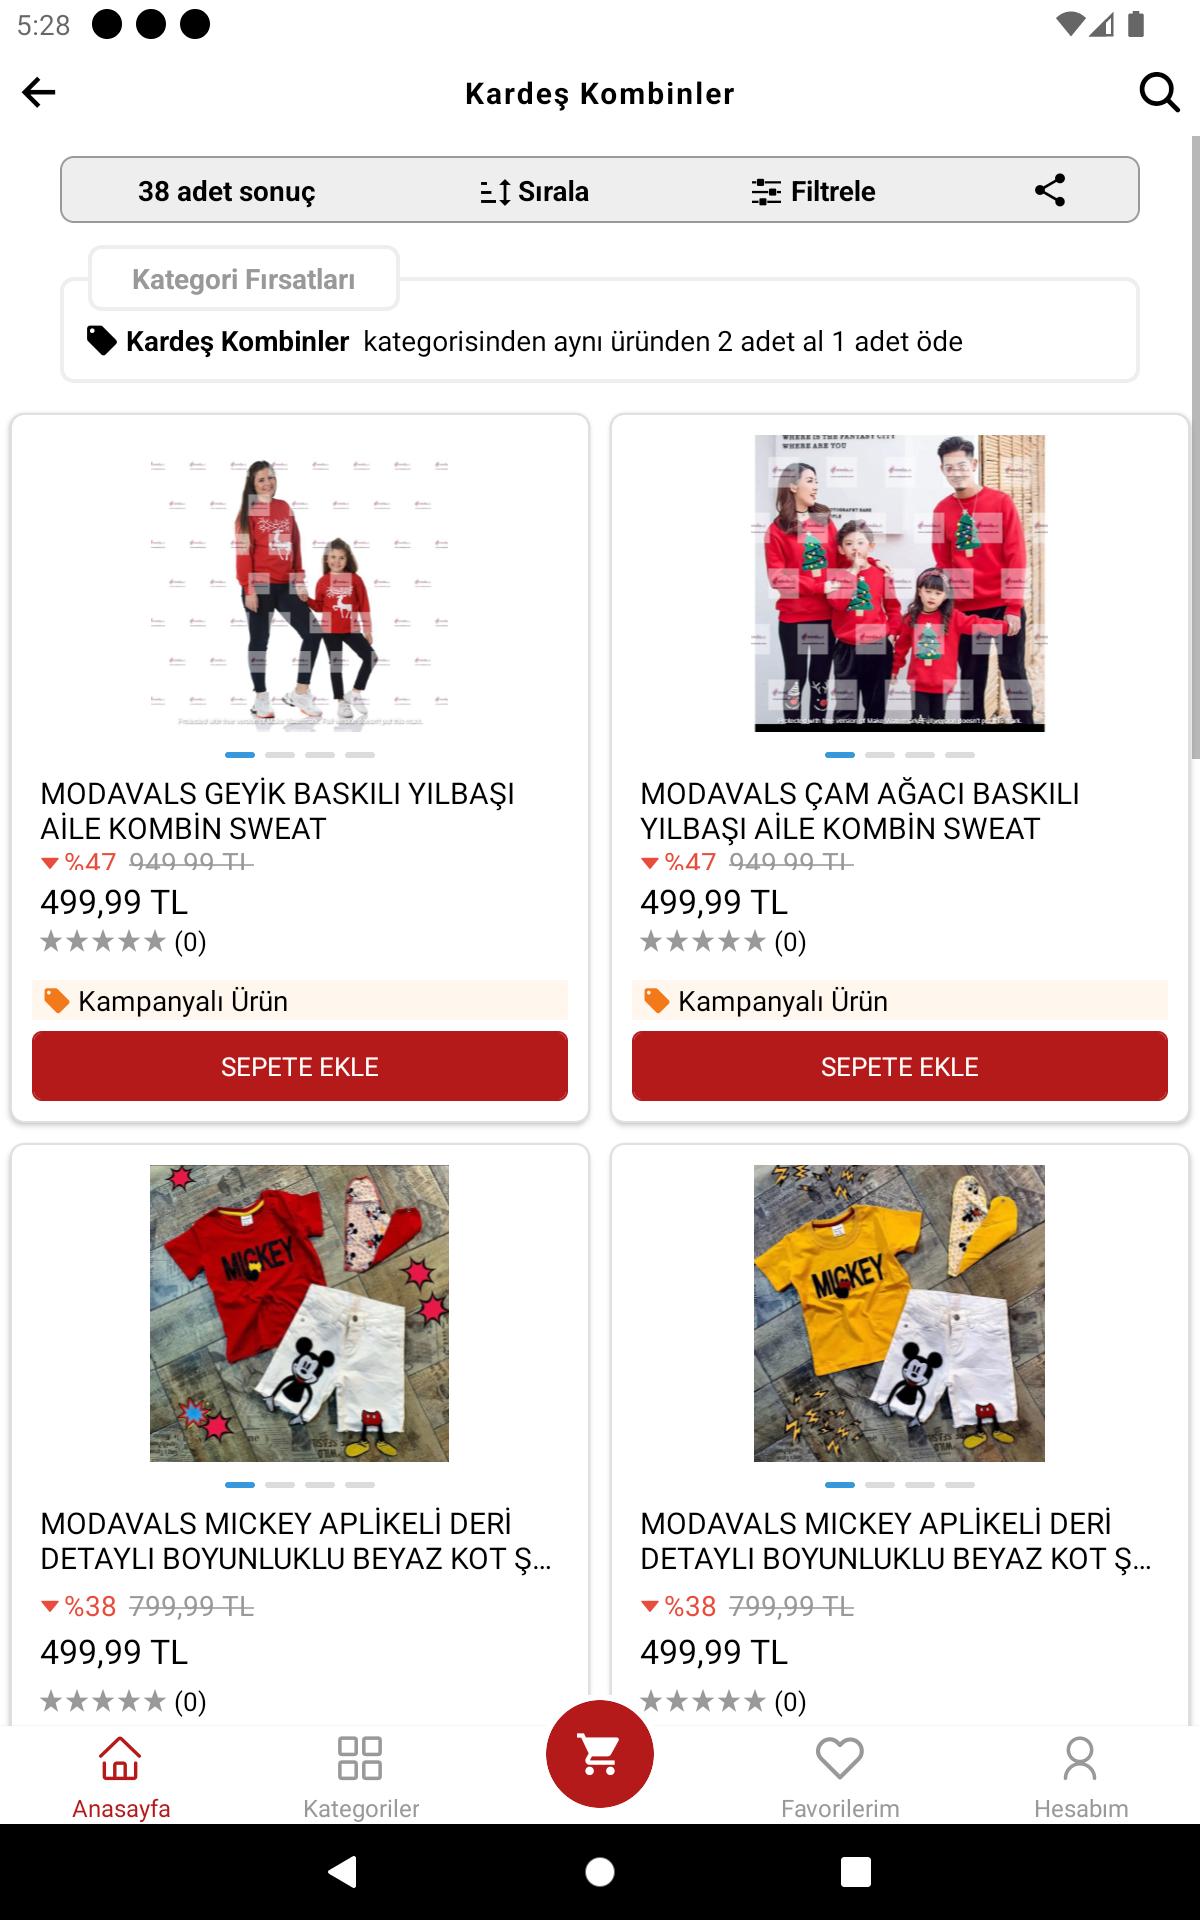The width and height of the screenshot is (1200, 1920).
Task: Open the red shopping cart button
Action: coord(600,1754)
